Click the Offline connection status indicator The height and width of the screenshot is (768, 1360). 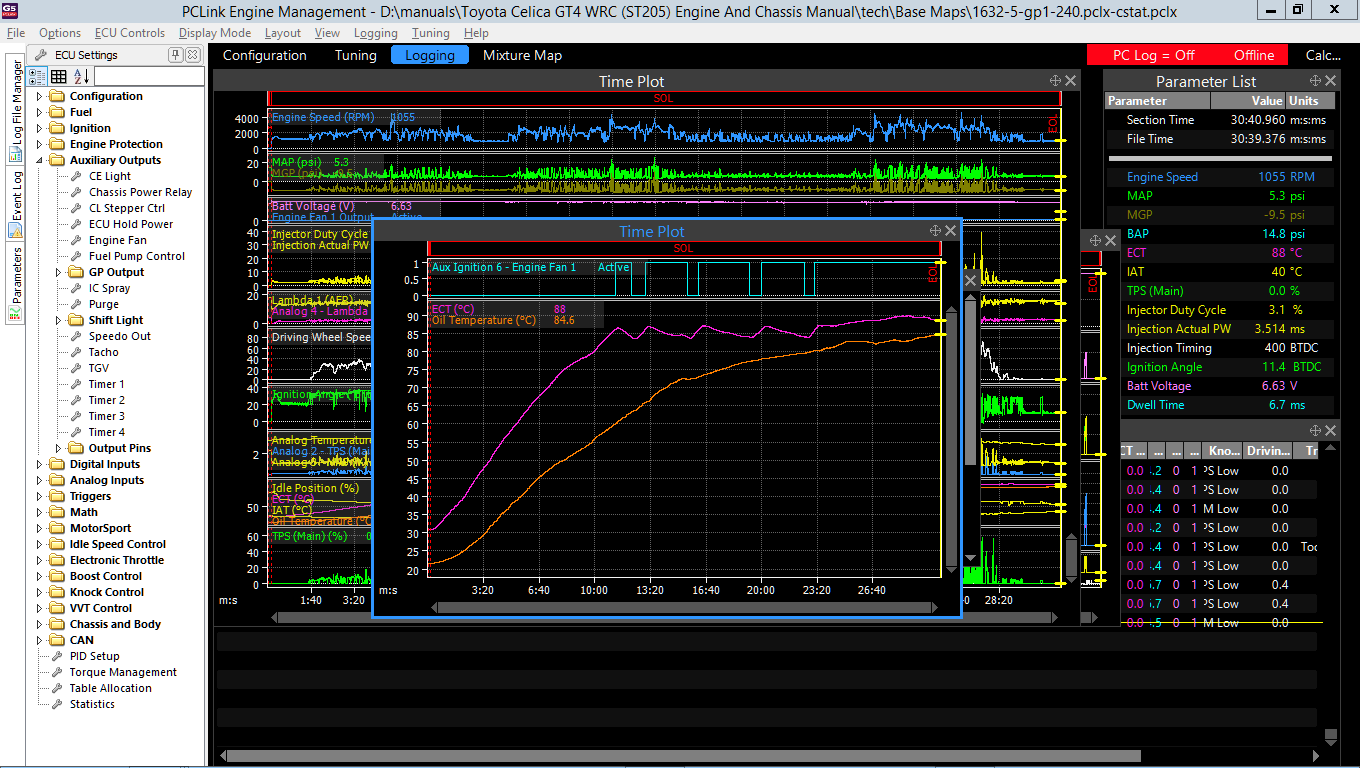point(1254,55)
